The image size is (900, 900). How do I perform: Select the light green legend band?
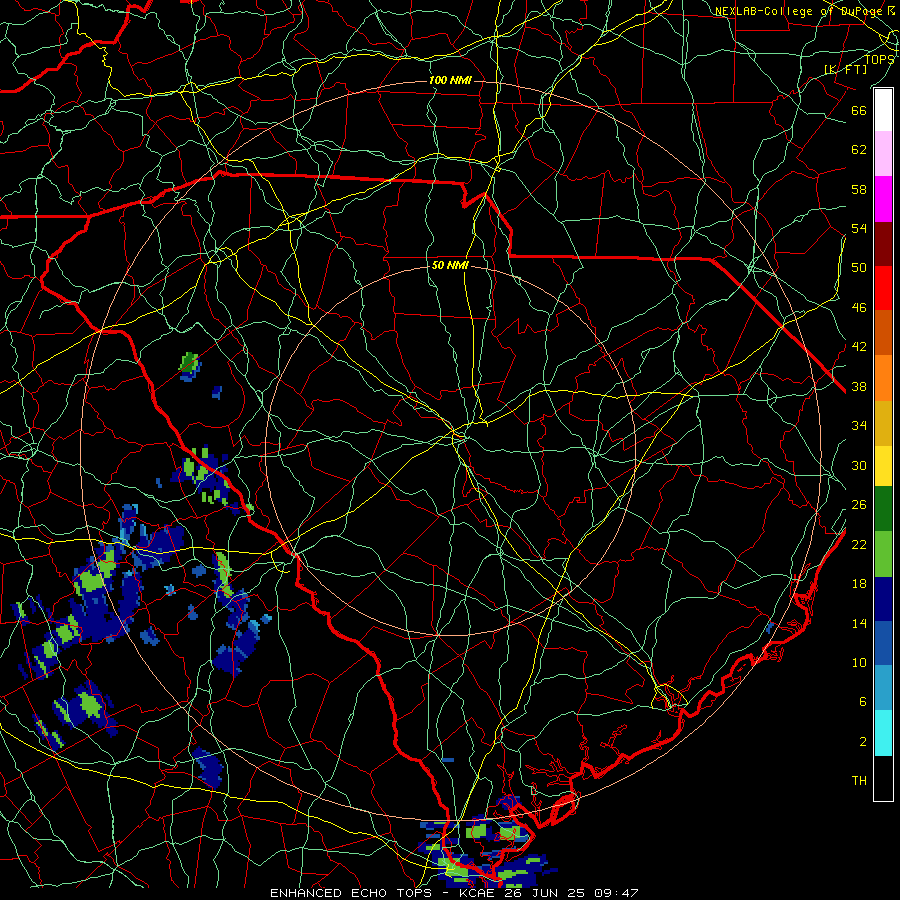[x=883, y=554]
